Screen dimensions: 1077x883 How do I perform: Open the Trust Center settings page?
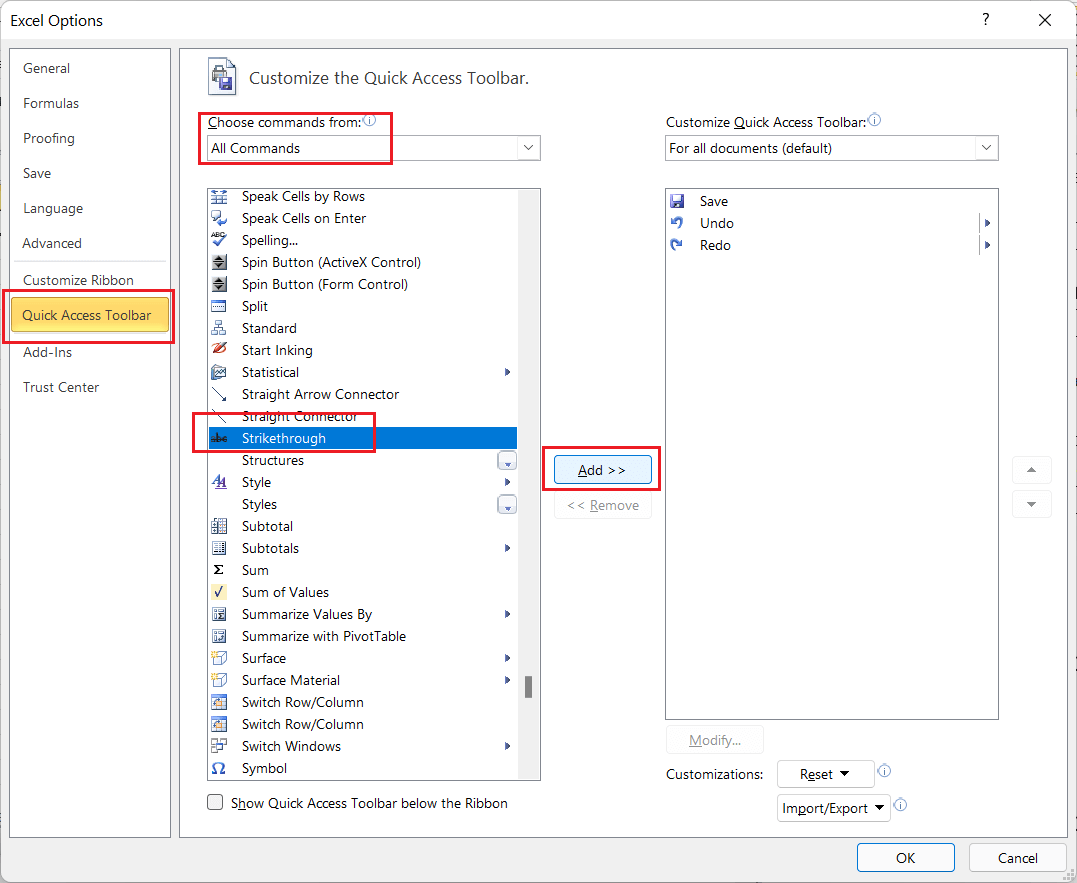click(x=60, y=387)
